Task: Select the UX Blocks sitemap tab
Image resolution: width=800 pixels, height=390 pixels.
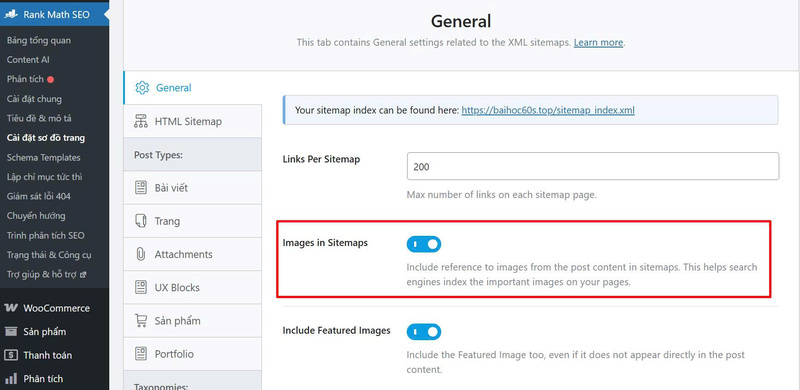Action: click(x=192, y=287)
